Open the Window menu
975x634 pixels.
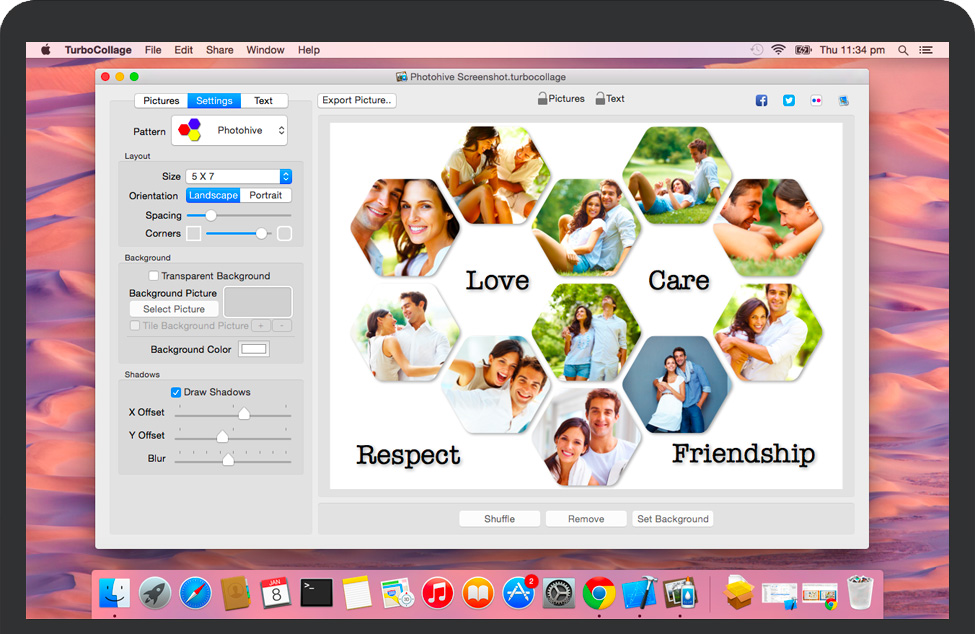[266, 50]
